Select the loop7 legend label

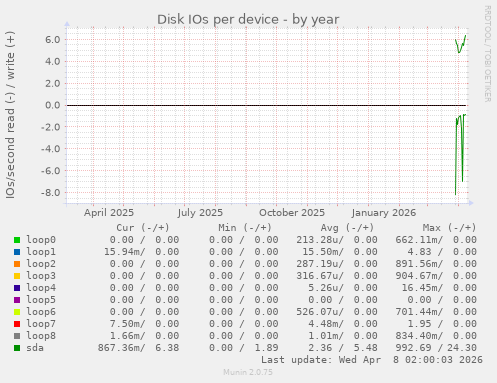pyautogui.click(x=41, y=324)
